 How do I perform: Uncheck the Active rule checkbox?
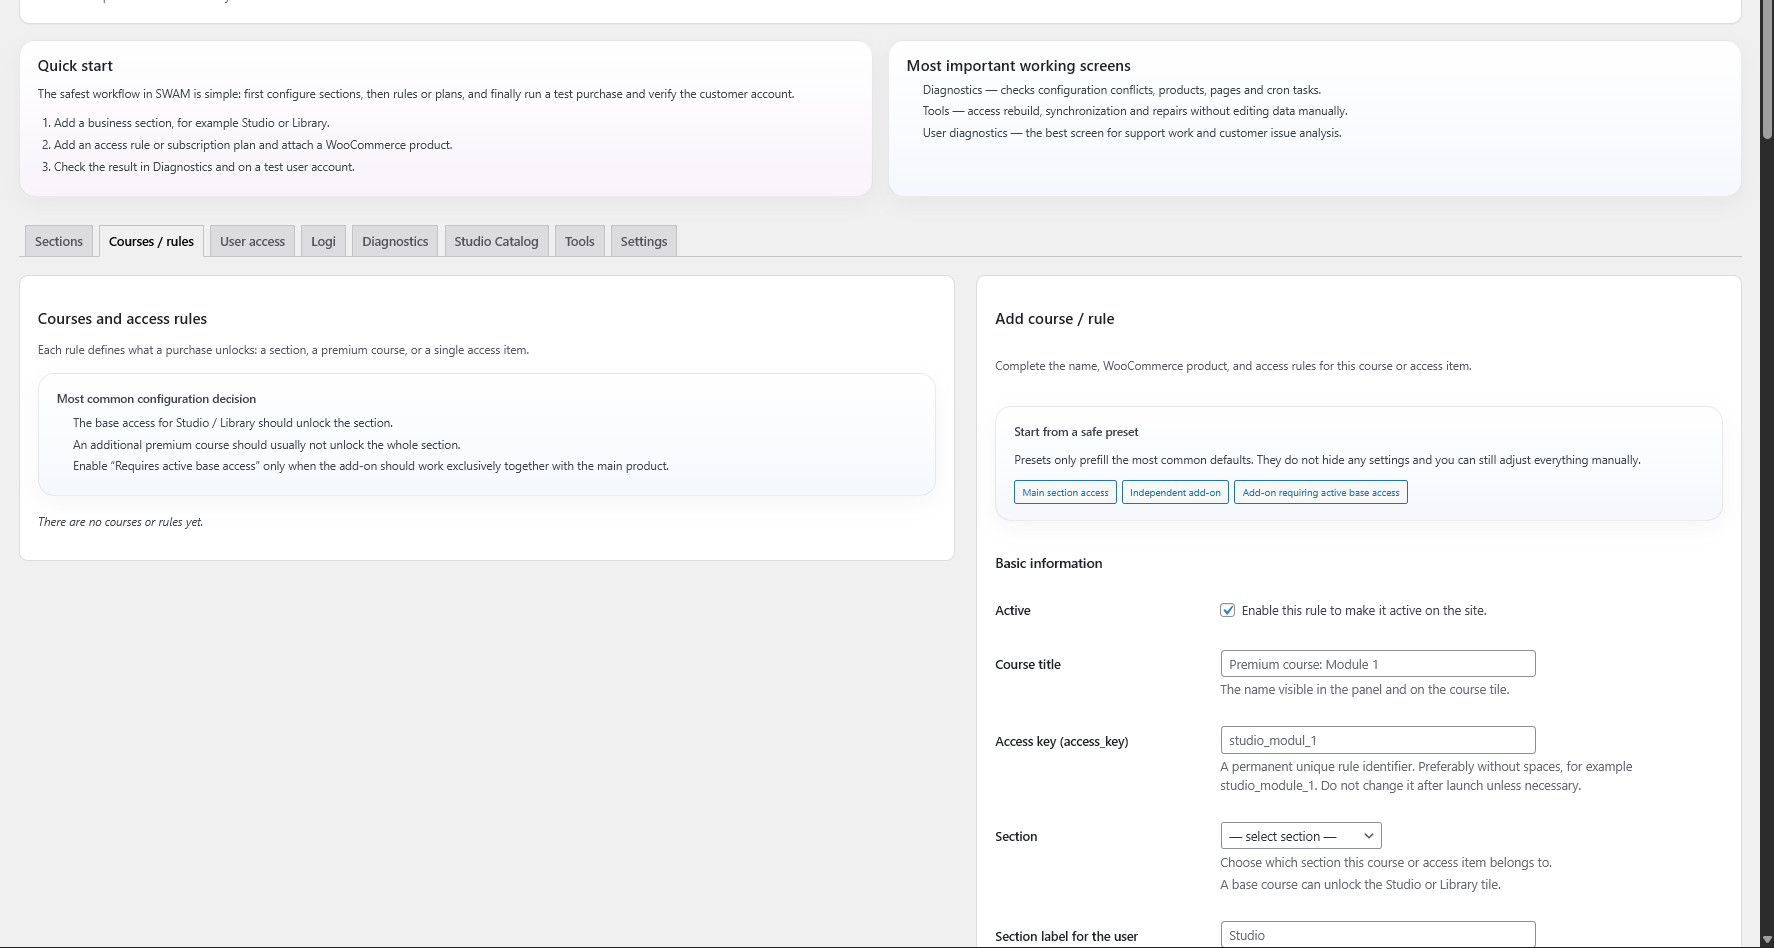pyautogui.click(x=1228, y=610)
